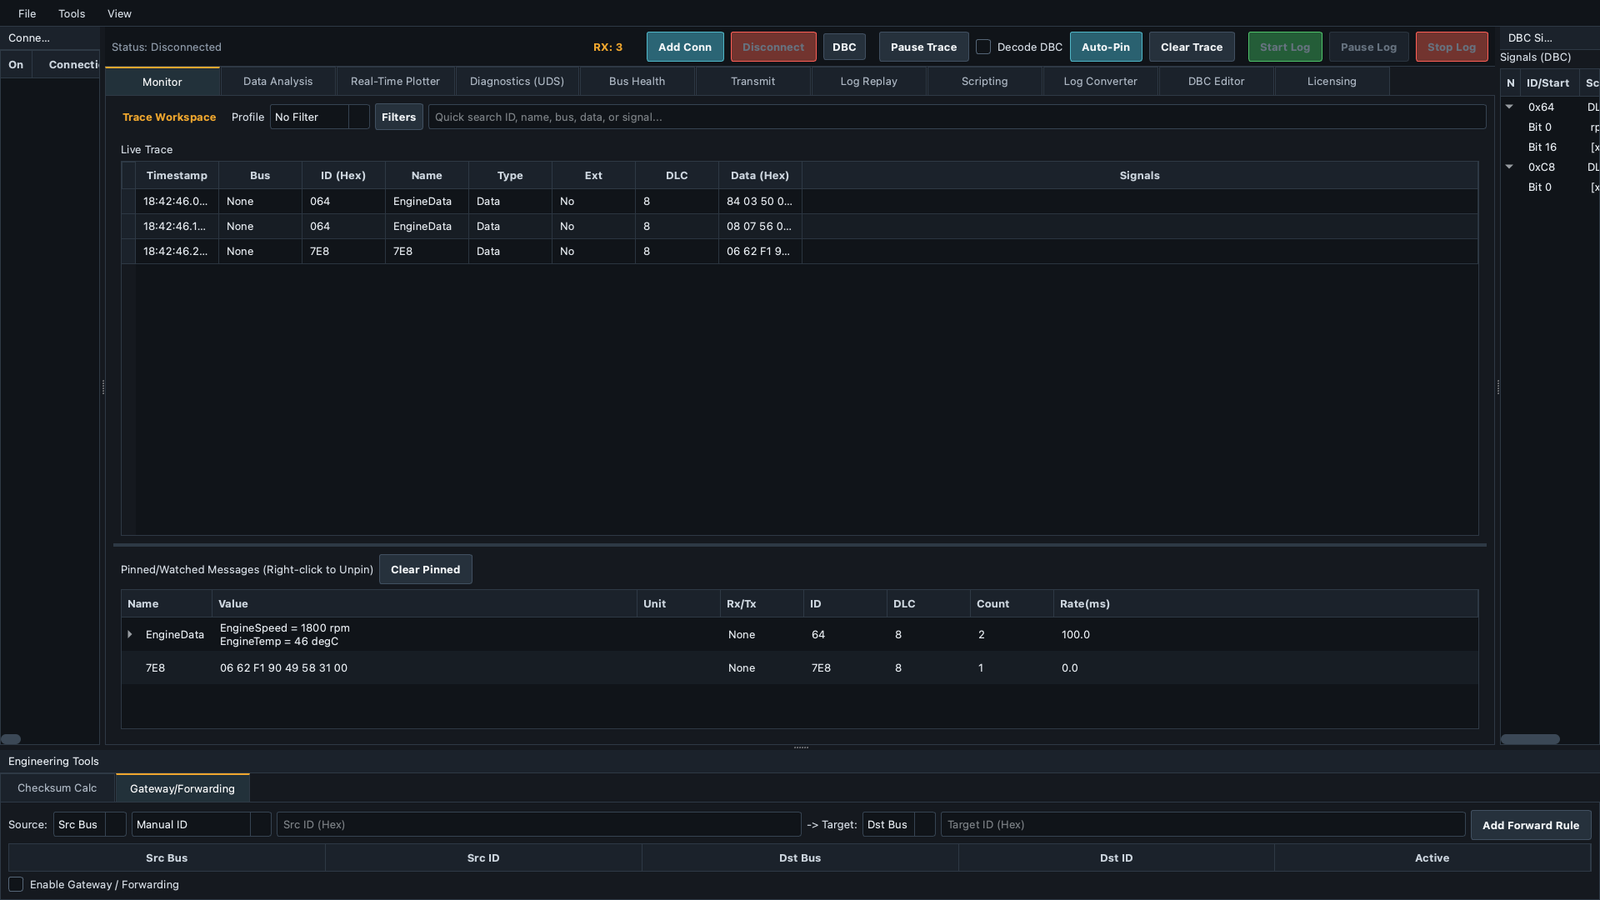
Task: Click the Start Log button
Action: [1285, 47]
